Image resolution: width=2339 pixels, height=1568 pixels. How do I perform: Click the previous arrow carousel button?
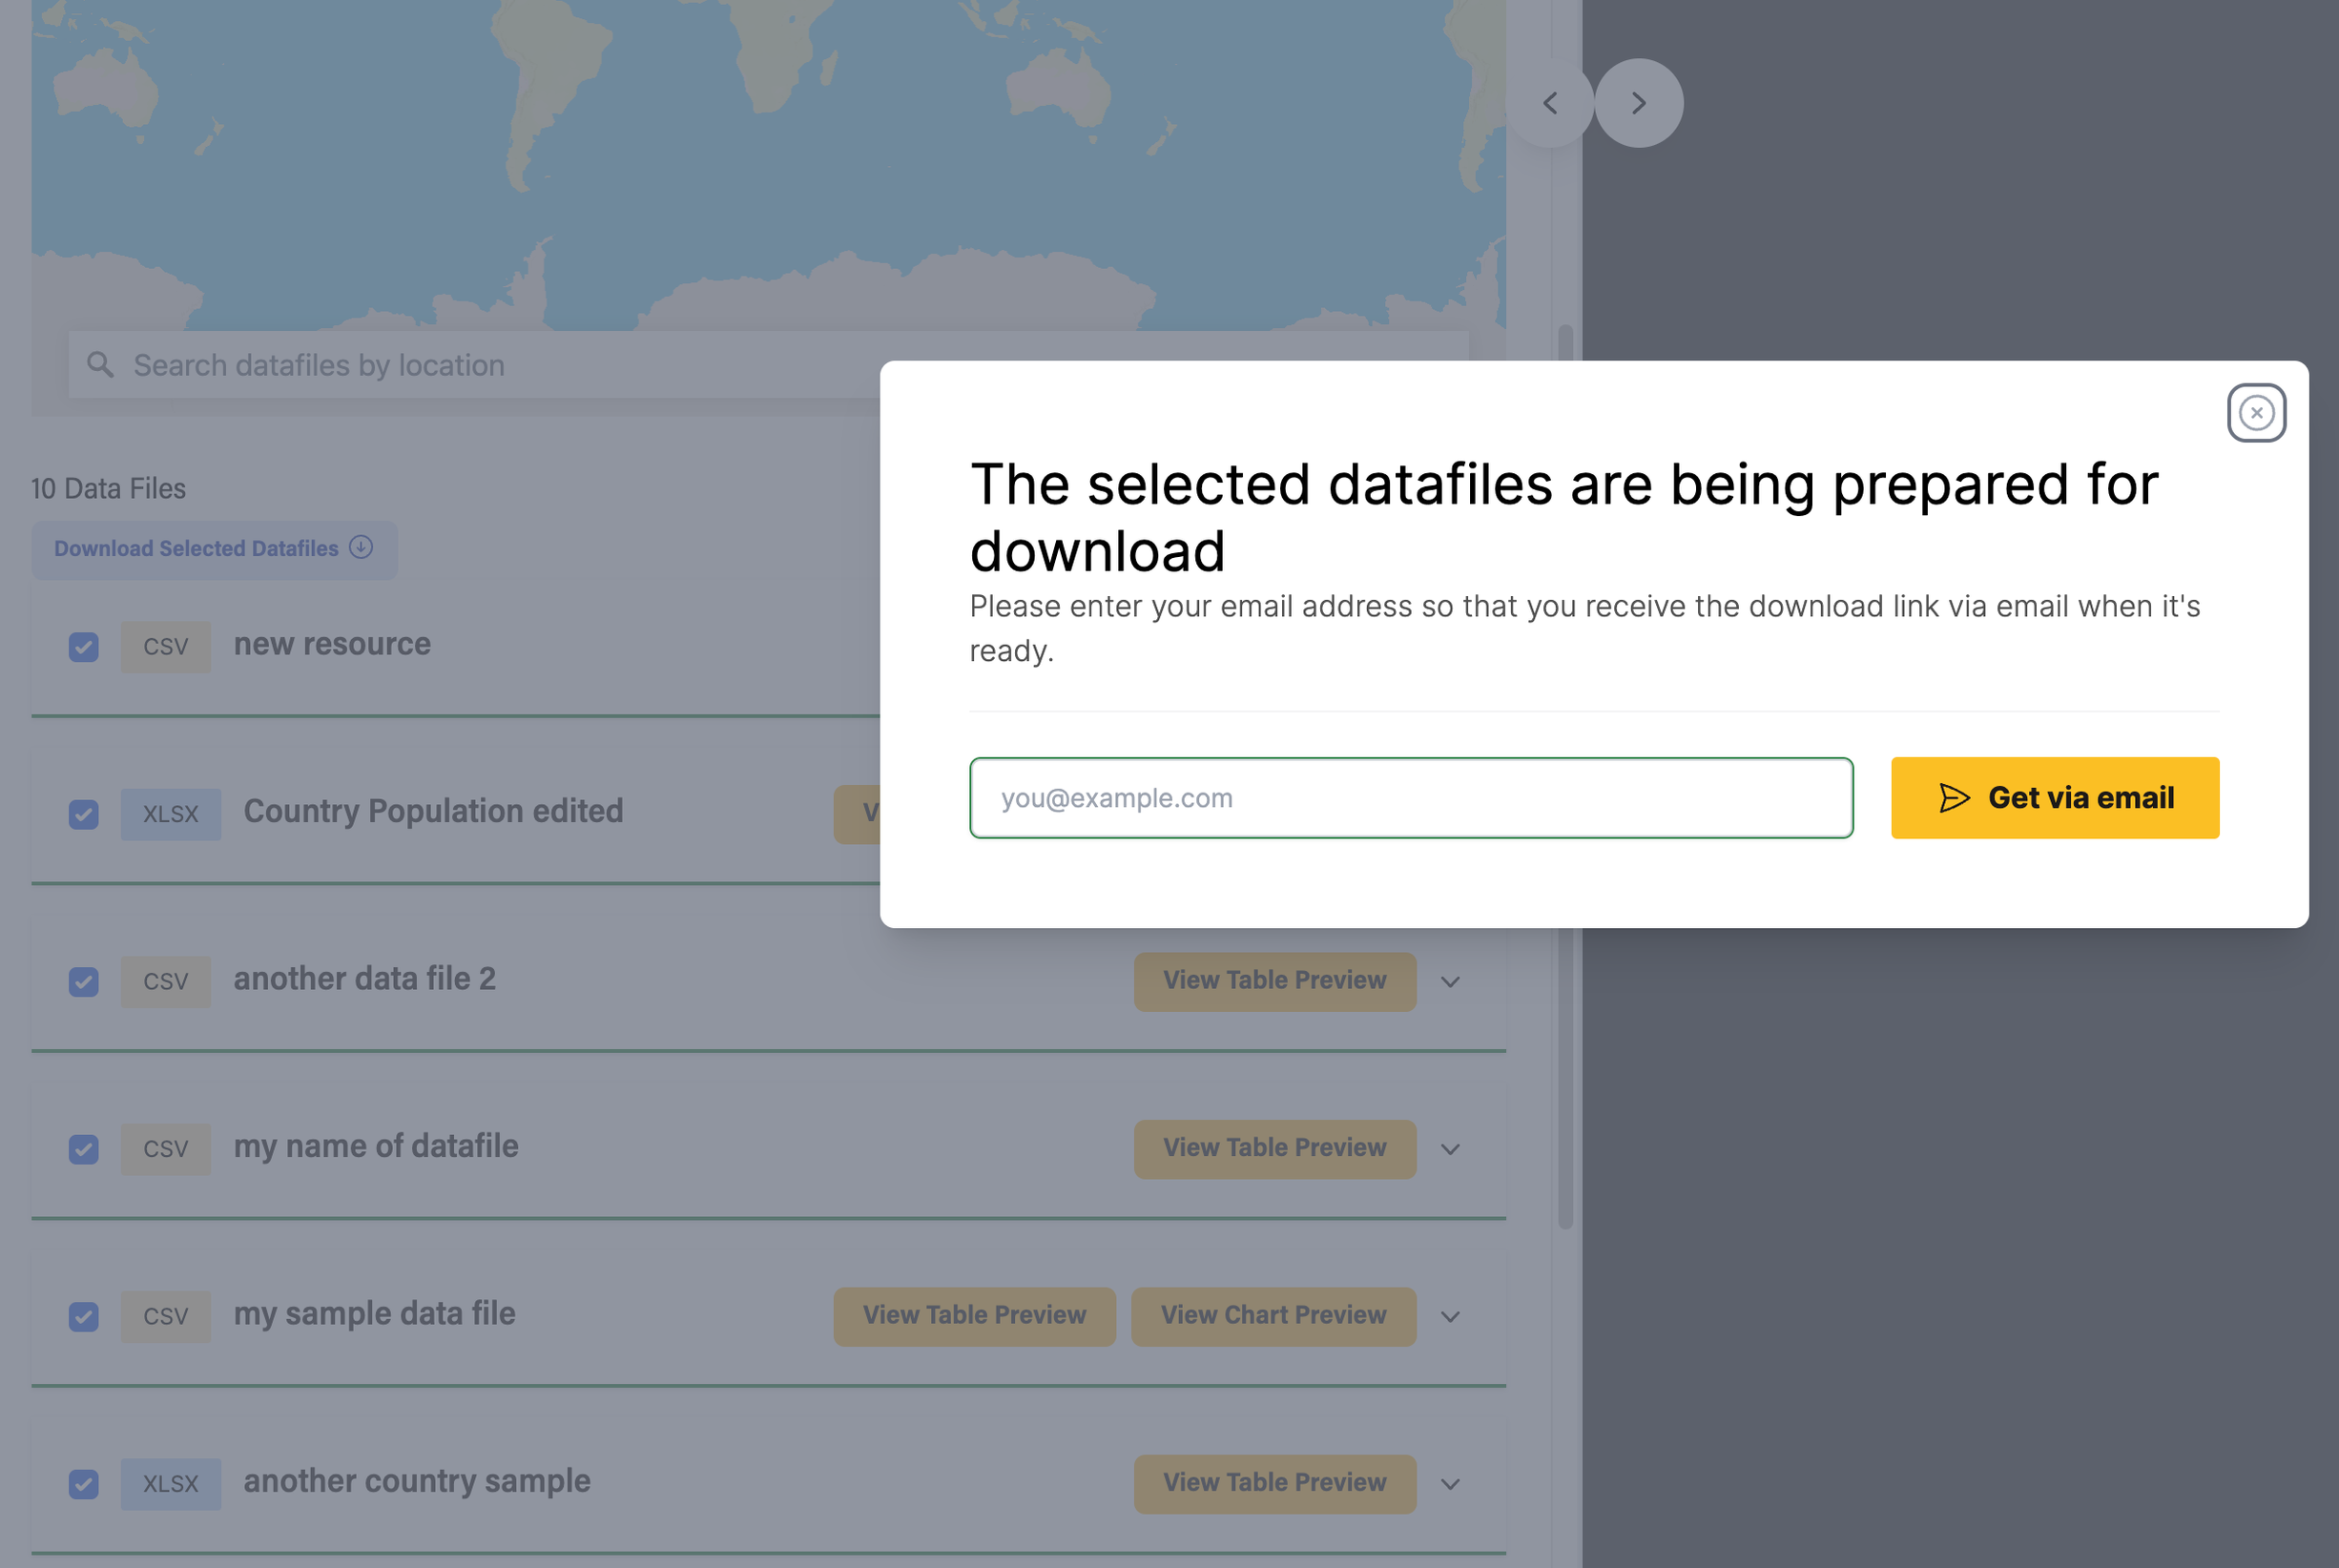(x=1549, y=103)
